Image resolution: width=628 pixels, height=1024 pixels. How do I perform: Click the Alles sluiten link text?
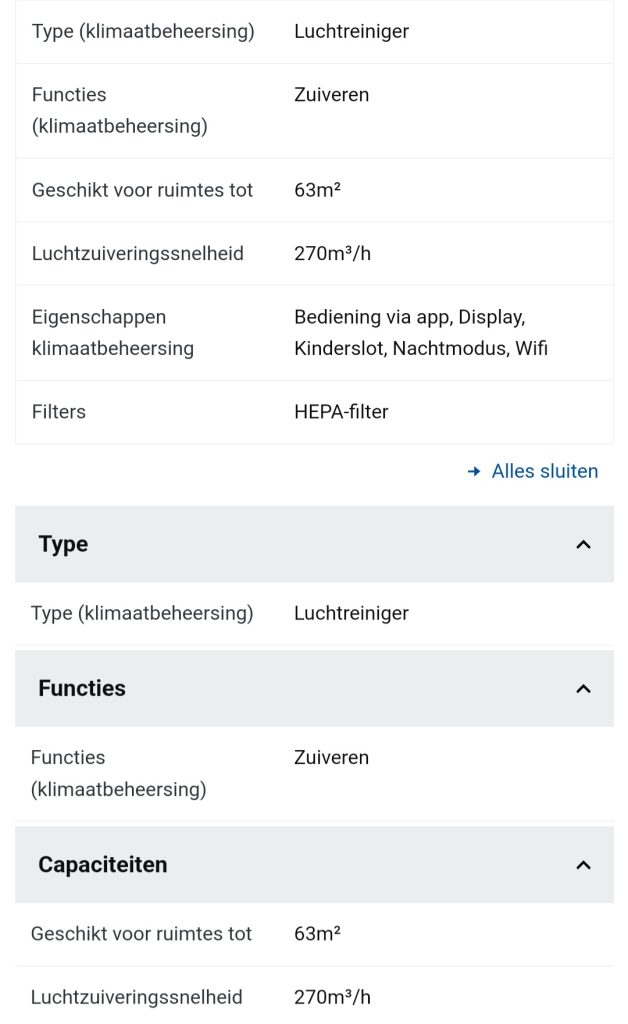(x=545, y=471)
